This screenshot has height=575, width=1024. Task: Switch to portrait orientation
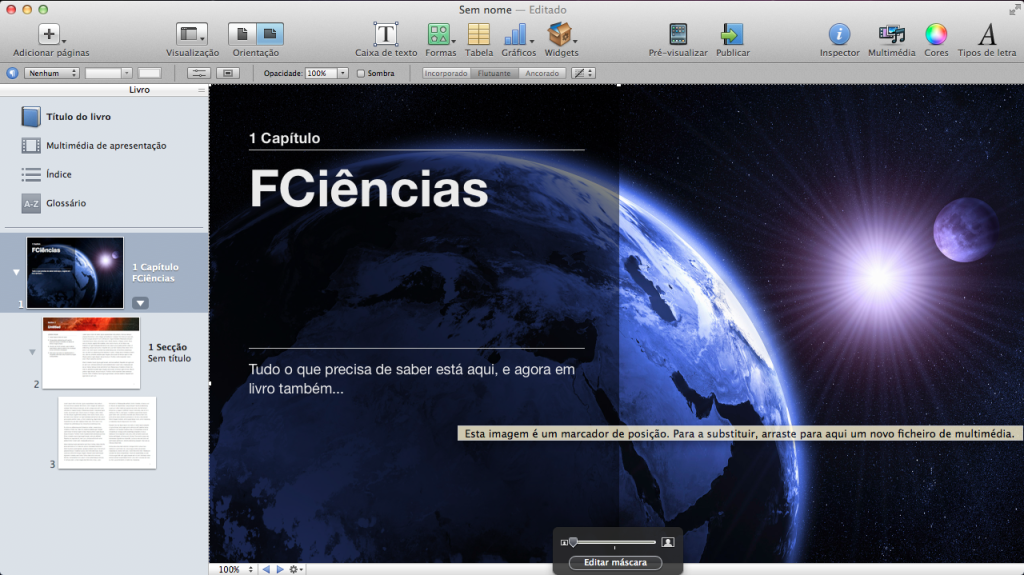pos(242,34)
